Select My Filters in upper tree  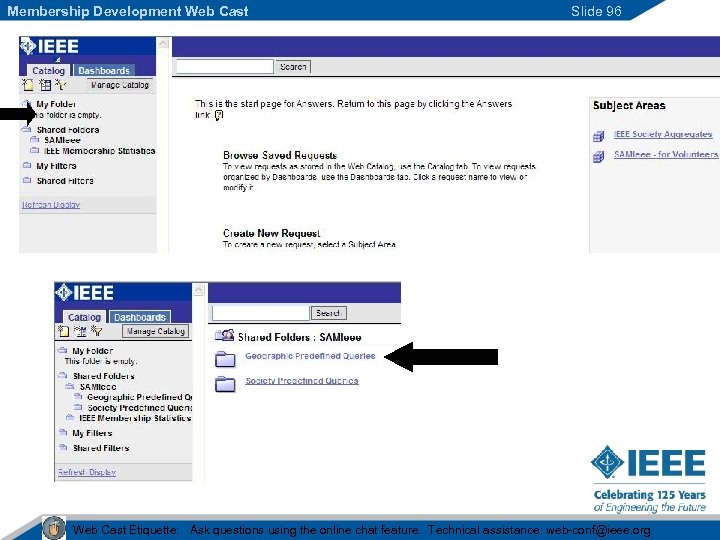pyautogui.click(x=56, y=166)
